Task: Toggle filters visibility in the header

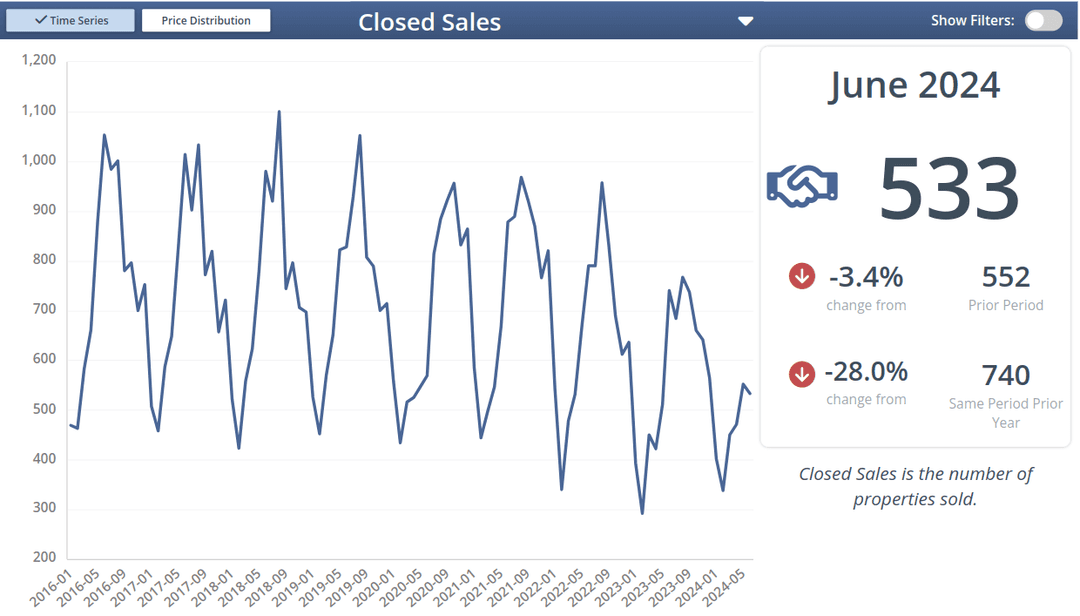Action: (1043, 20)
